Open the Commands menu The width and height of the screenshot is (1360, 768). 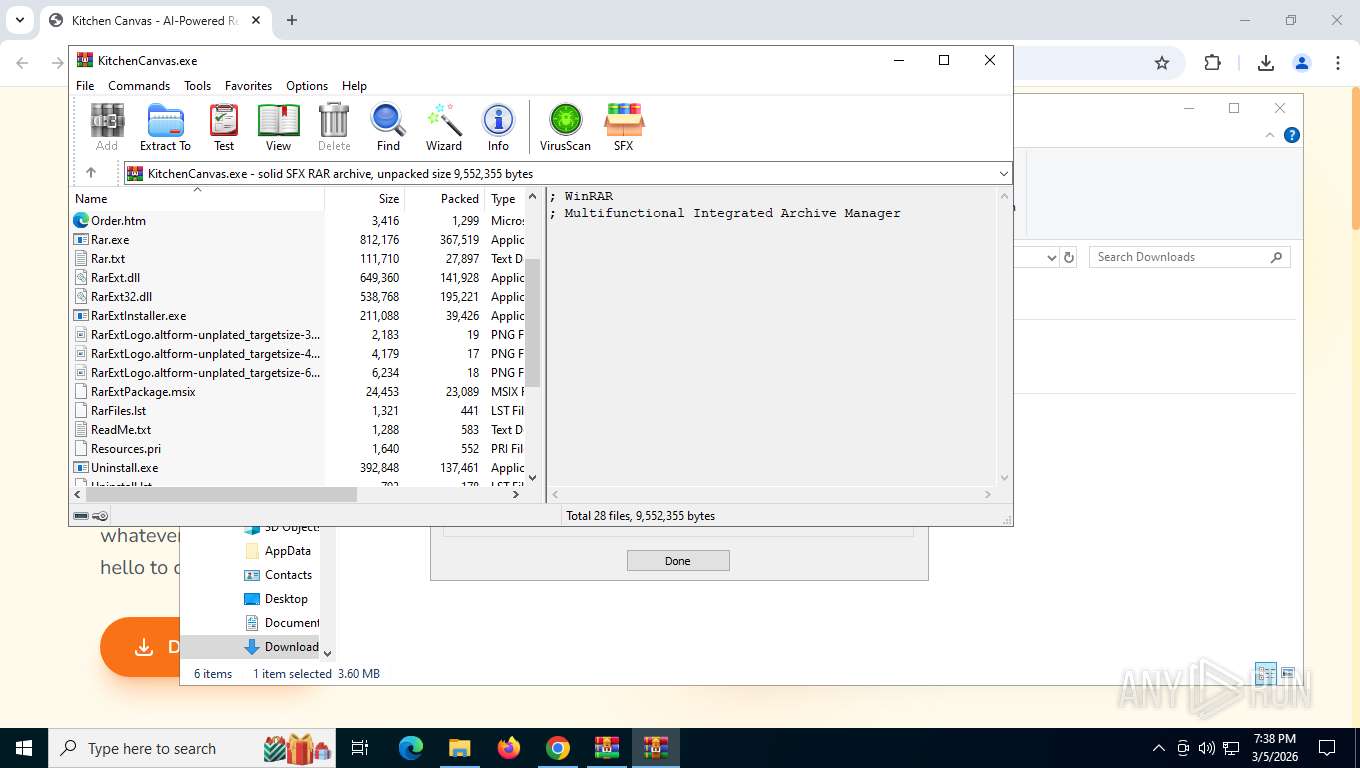139,86
